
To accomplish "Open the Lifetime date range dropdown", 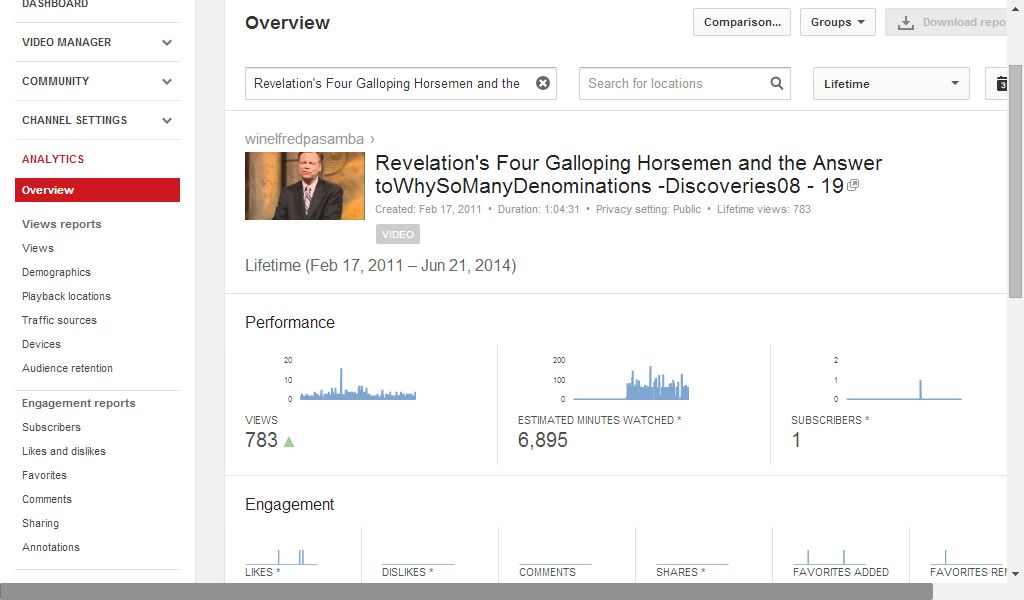I will click(891, 84).
